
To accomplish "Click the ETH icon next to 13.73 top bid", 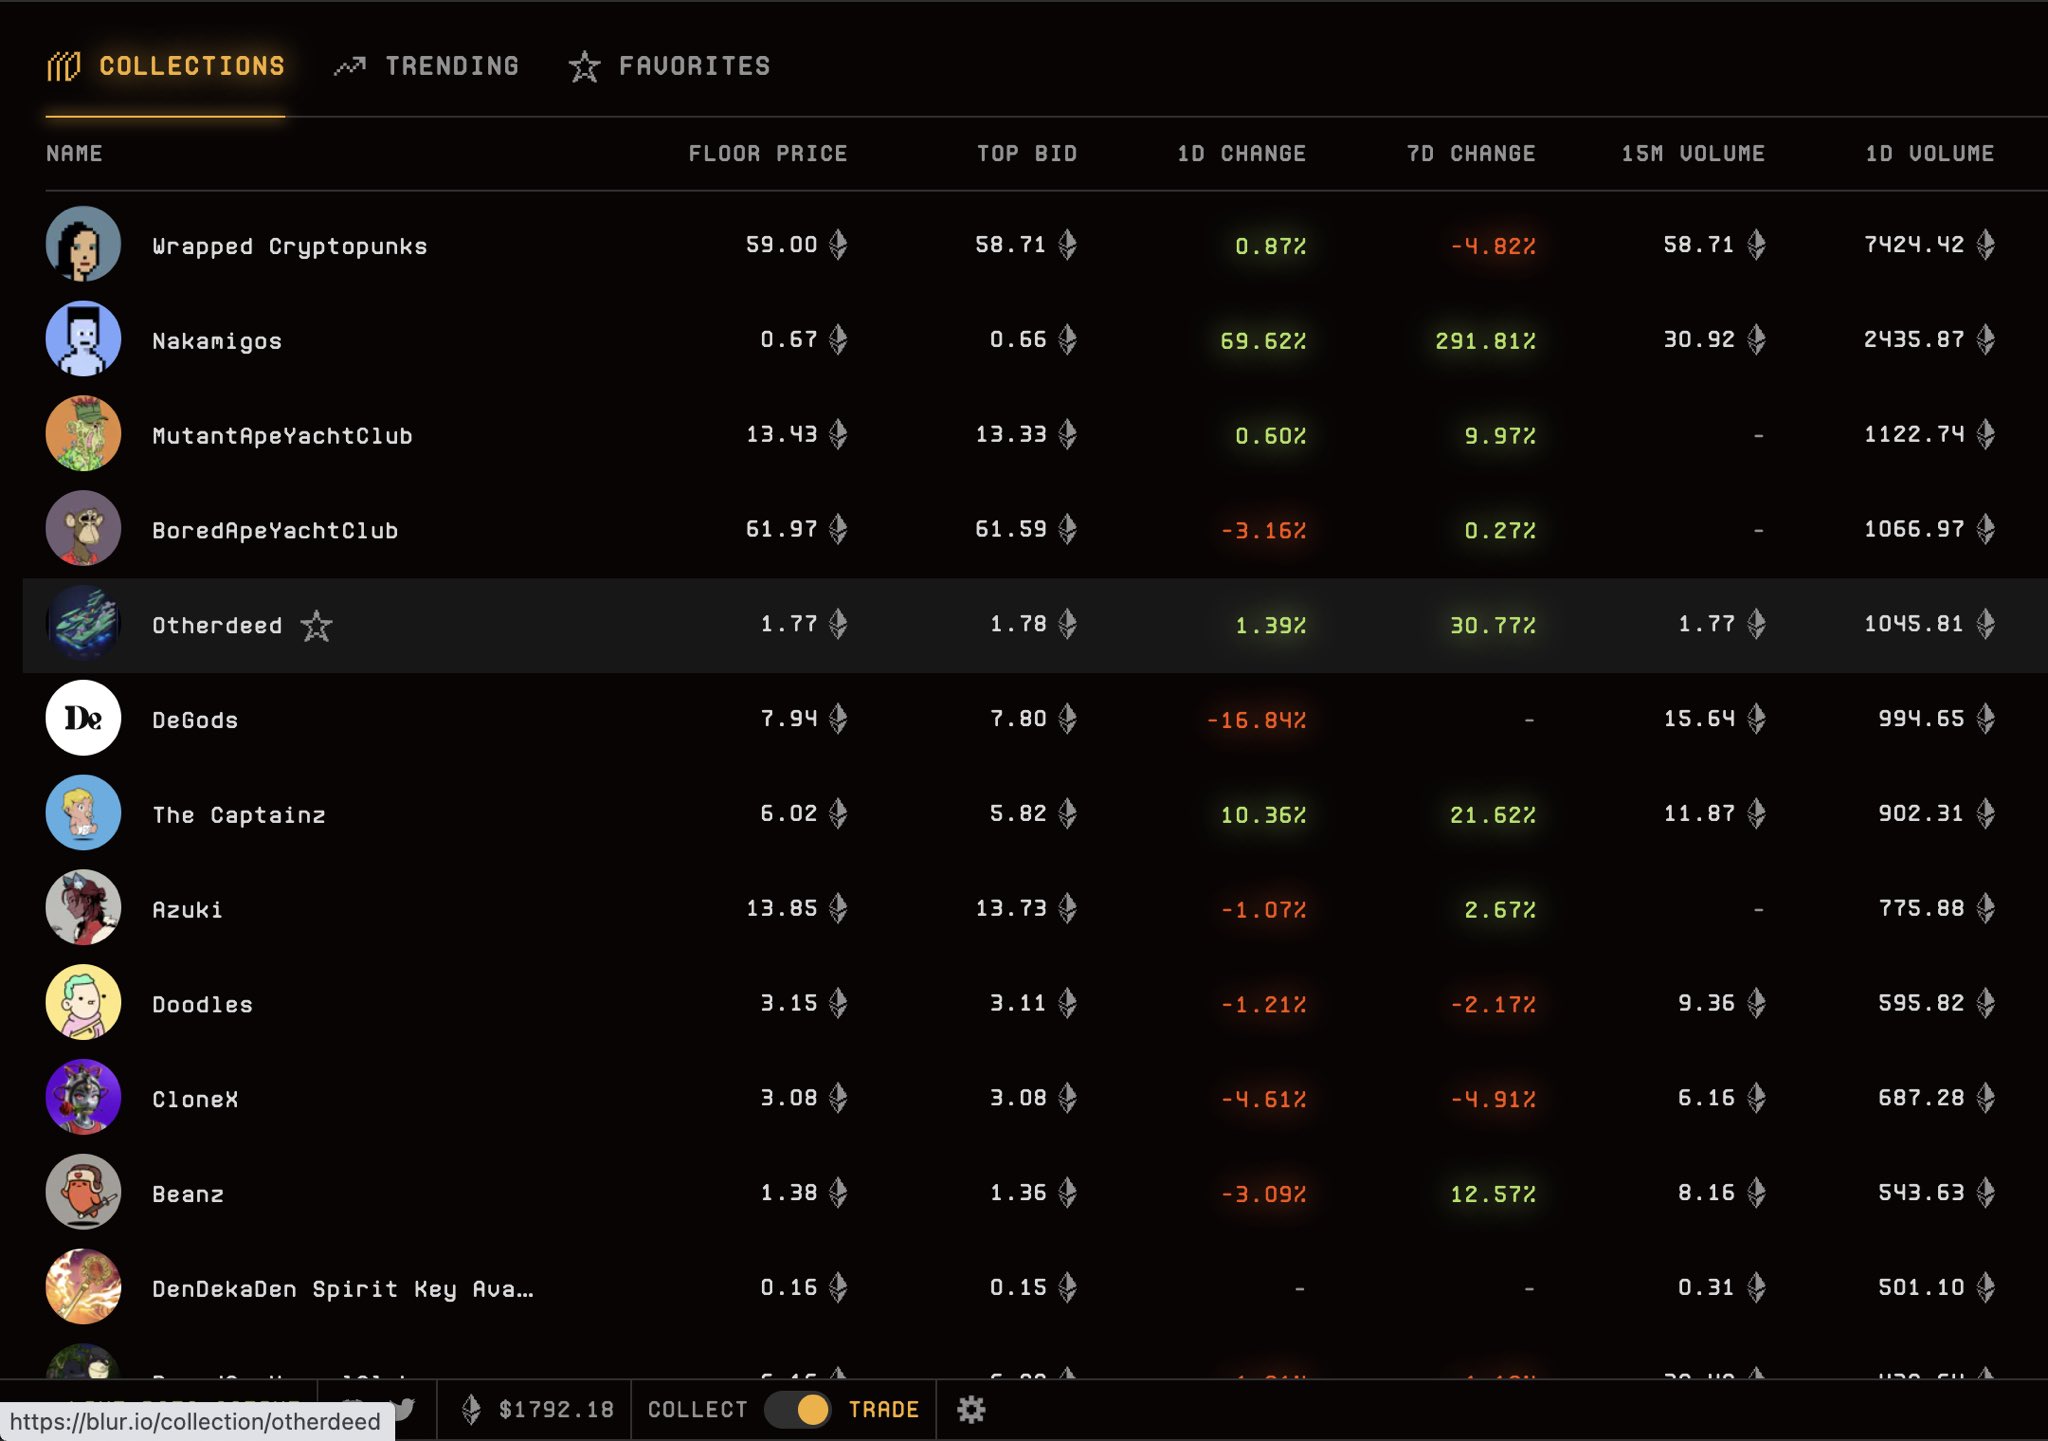I will click(1067, 908).
